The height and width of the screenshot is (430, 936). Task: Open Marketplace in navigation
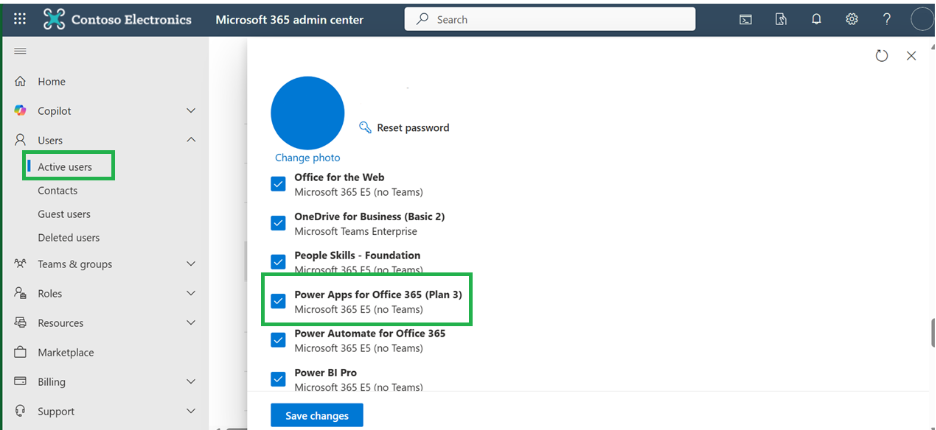pos(66,352)
